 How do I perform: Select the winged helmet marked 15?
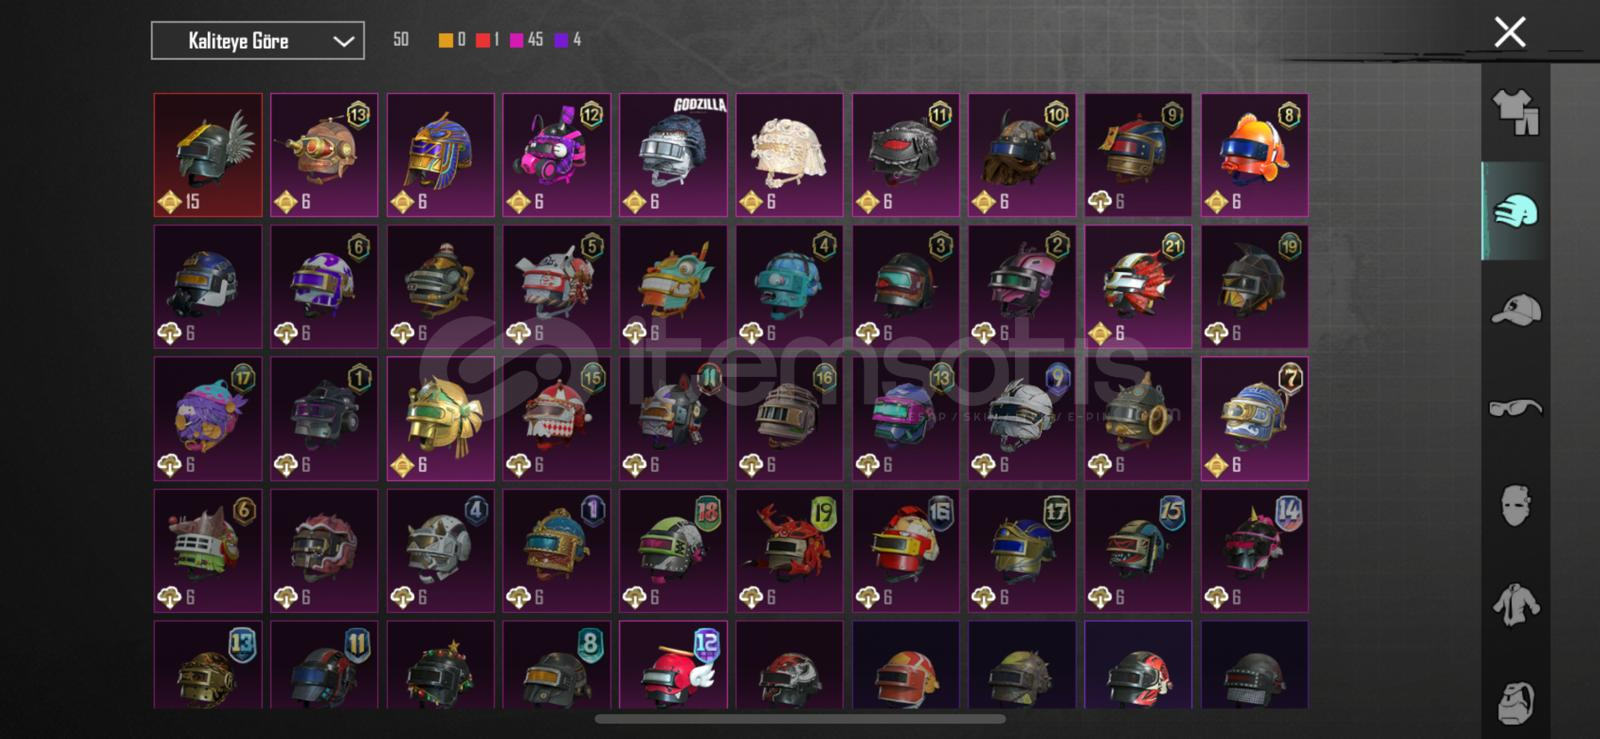click(208, 155)
